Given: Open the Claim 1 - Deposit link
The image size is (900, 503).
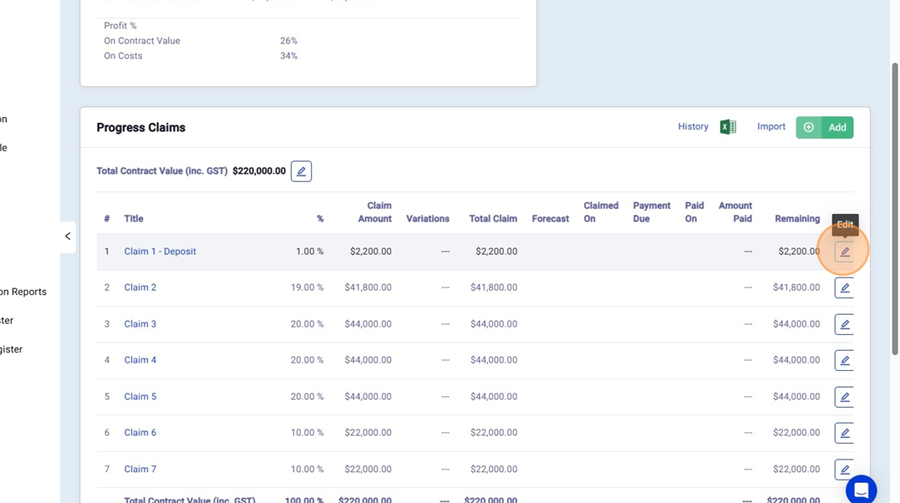Looking at the screenshot, I should 160,252.
